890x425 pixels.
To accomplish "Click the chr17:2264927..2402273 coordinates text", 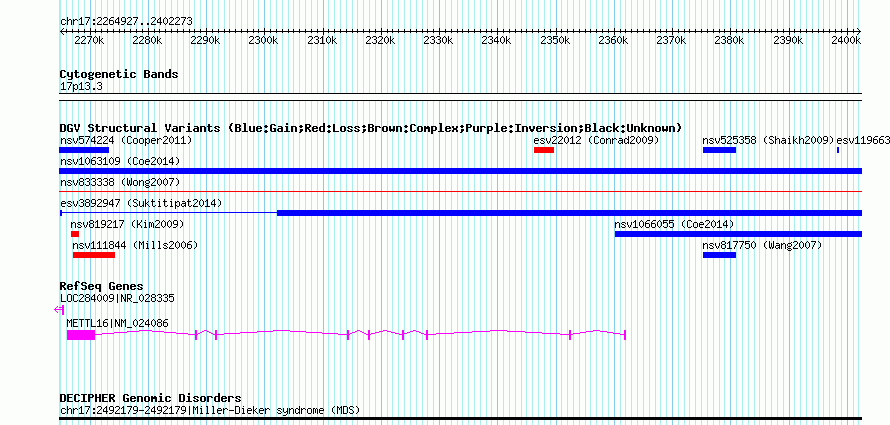I will click(126, 22).
